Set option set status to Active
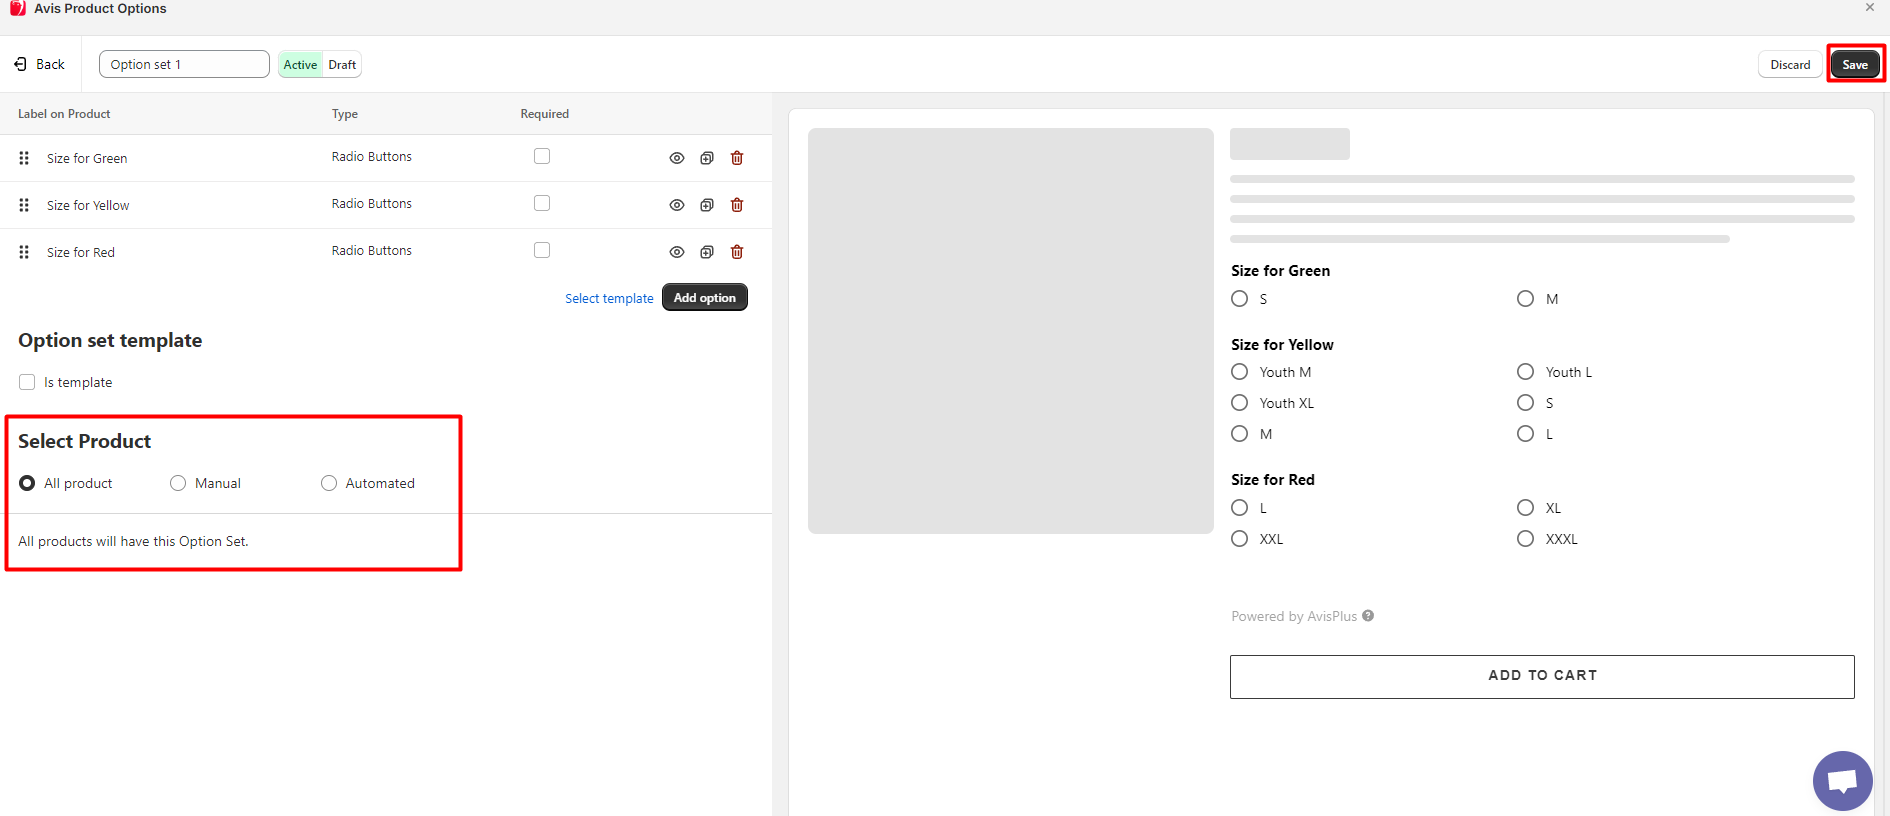The height and width of the screenshot is (816, 1890). click(300, 65)
